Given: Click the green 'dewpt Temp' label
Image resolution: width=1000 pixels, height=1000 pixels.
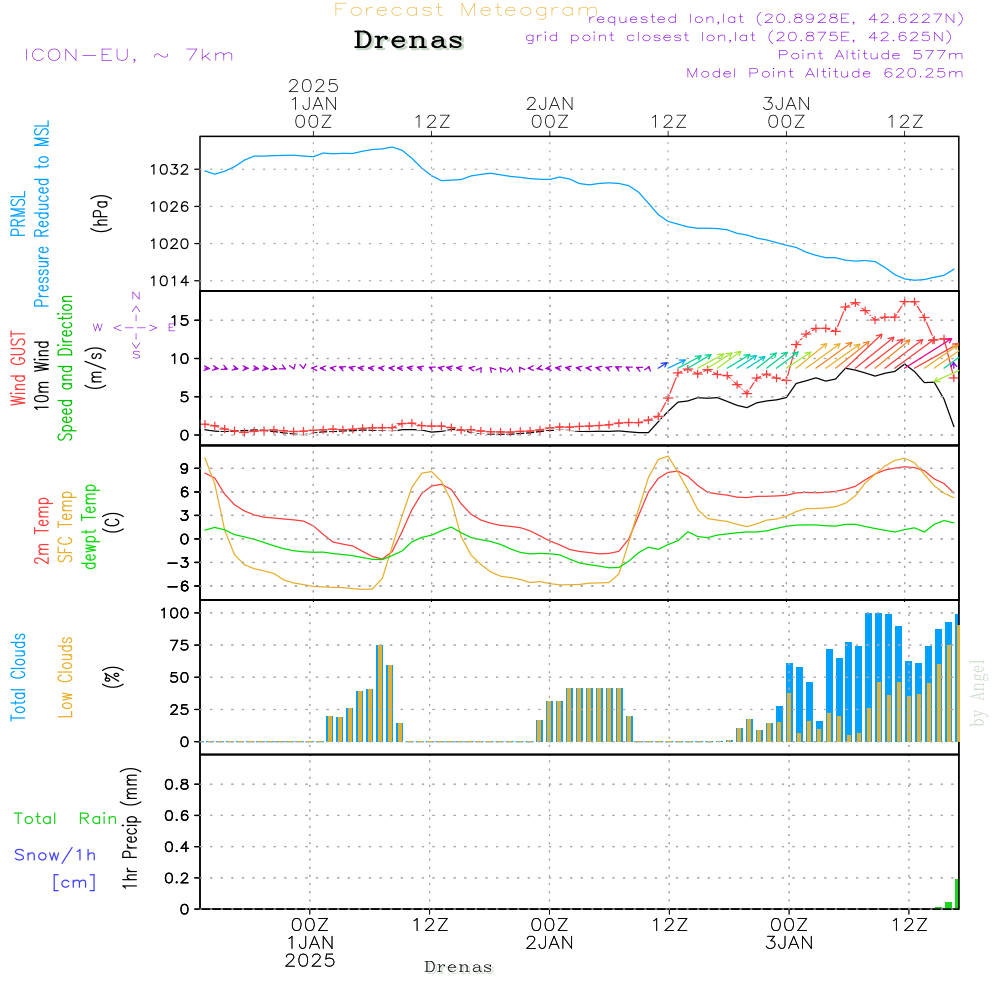Looking at the screenshot, I should 90,526.
